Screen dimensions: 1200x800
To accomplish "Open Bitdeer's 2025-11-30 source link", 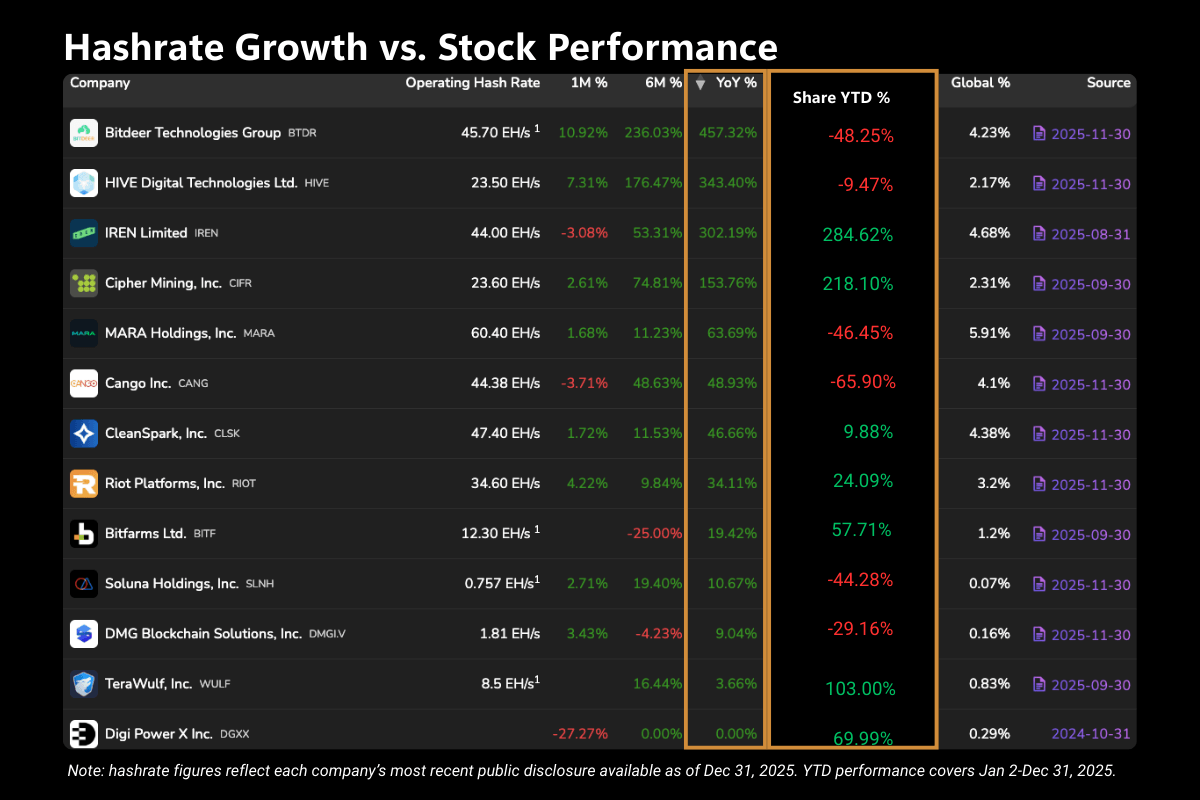I will pos(1090,133).
